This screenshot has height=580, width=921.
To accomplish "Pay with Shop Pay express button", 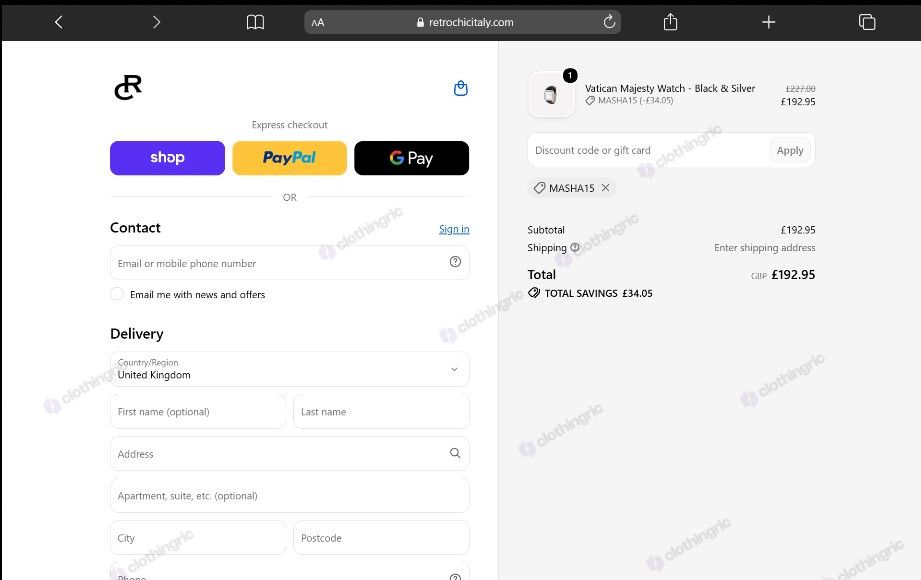I will click(167, 158).
